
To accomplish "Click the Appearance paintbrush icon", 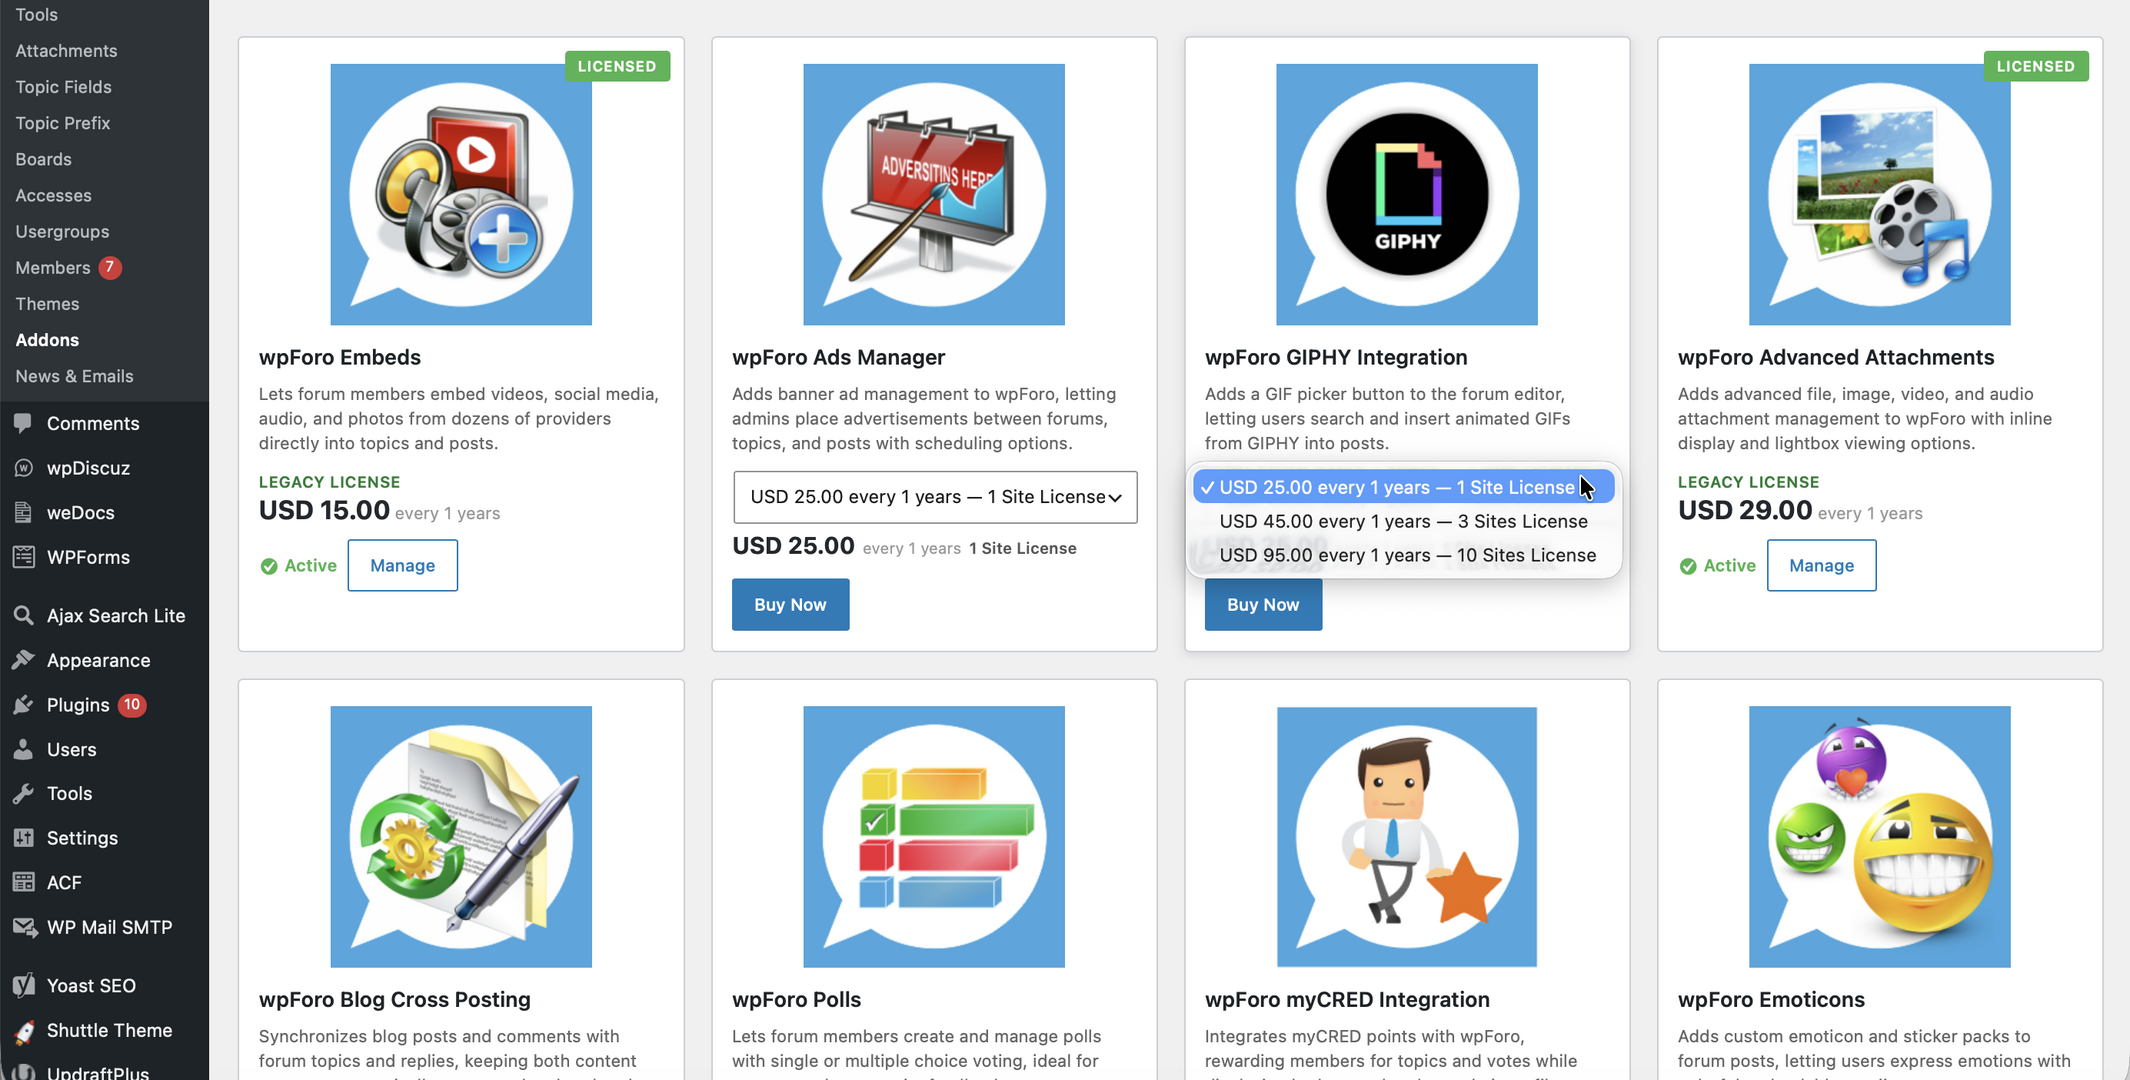I will click(23, 660).
